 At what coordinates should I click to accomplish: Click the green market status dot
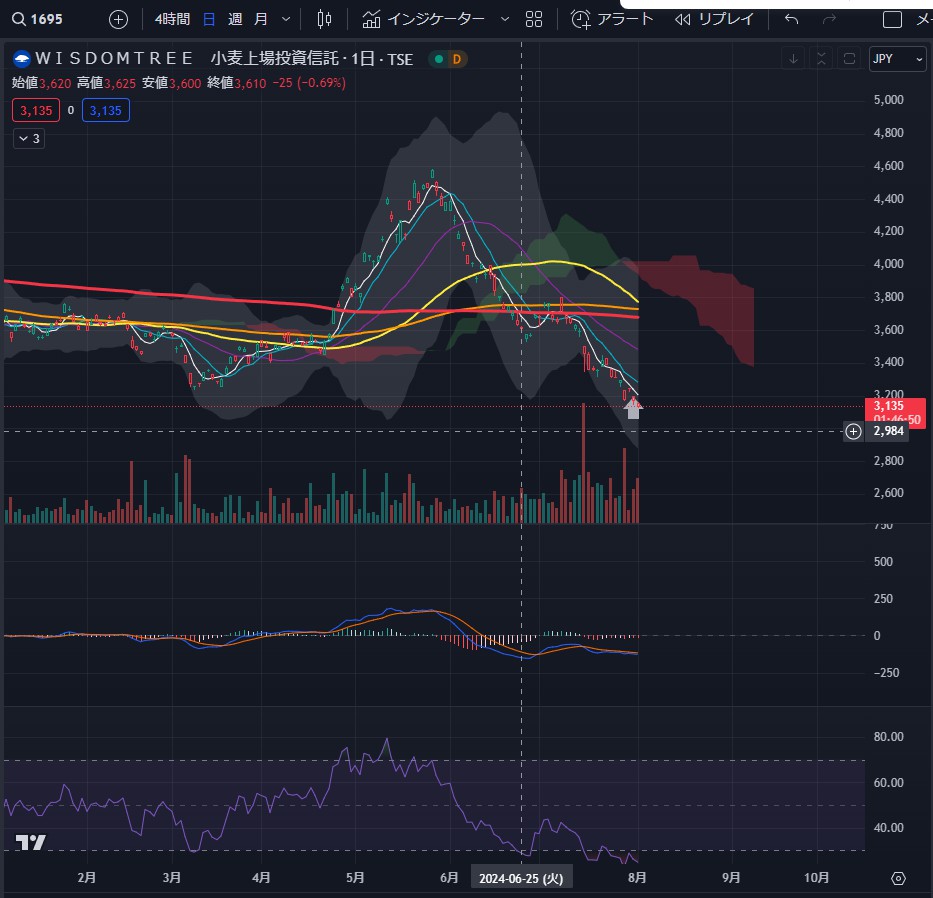(439, 59)
